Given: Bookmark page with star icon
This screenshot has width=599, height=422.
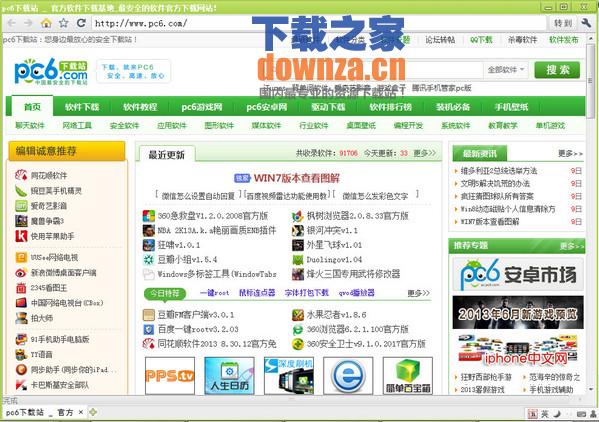Looking at the screenshot, I should pyautogui.click(x=63, y=23).
